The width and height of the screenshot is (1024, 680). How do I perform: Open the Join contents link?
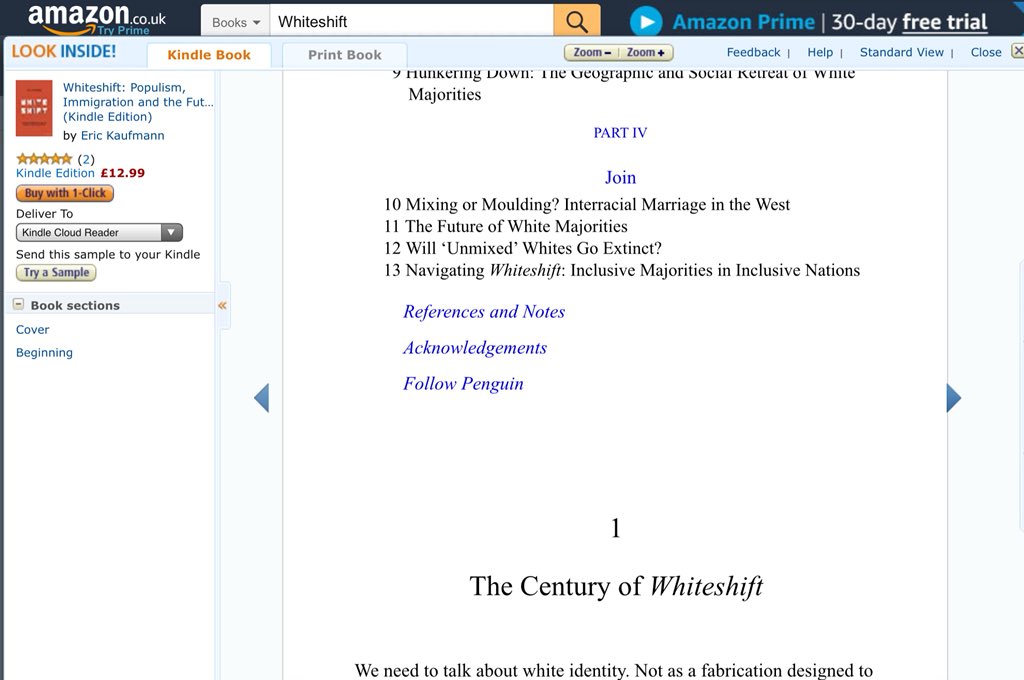620,177
